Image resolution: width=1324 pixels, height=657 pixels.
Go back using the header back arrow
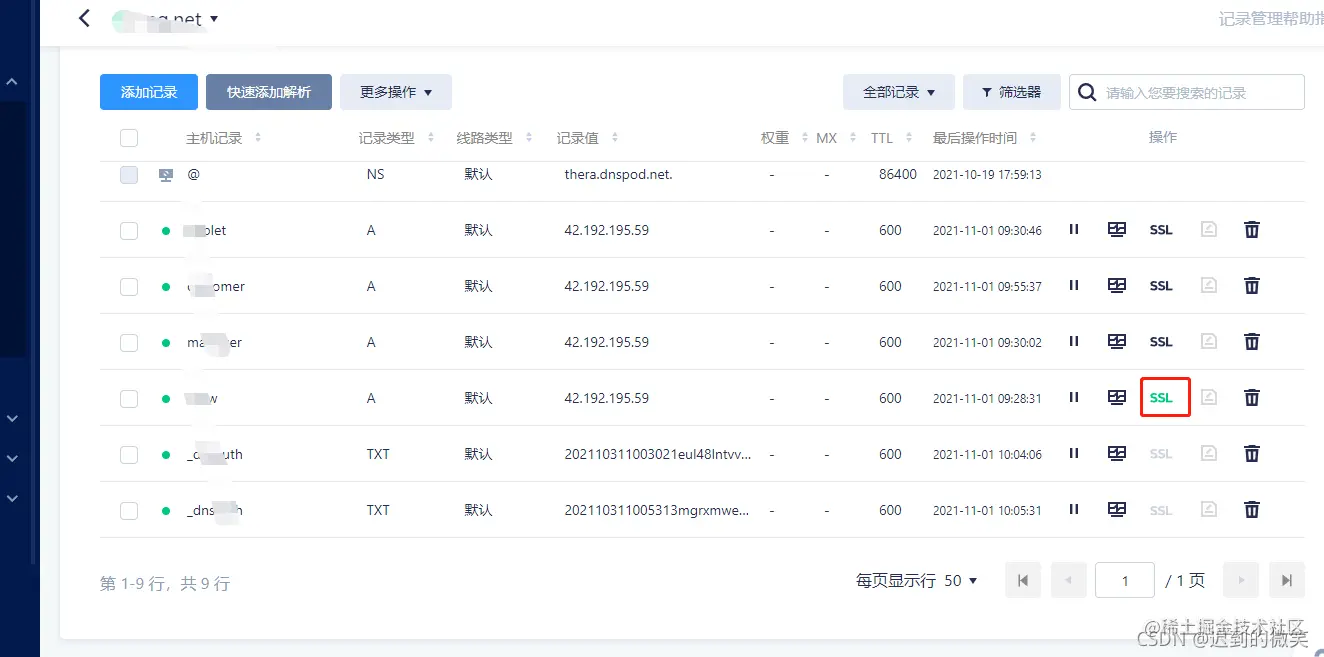click(x=84, y=18)
